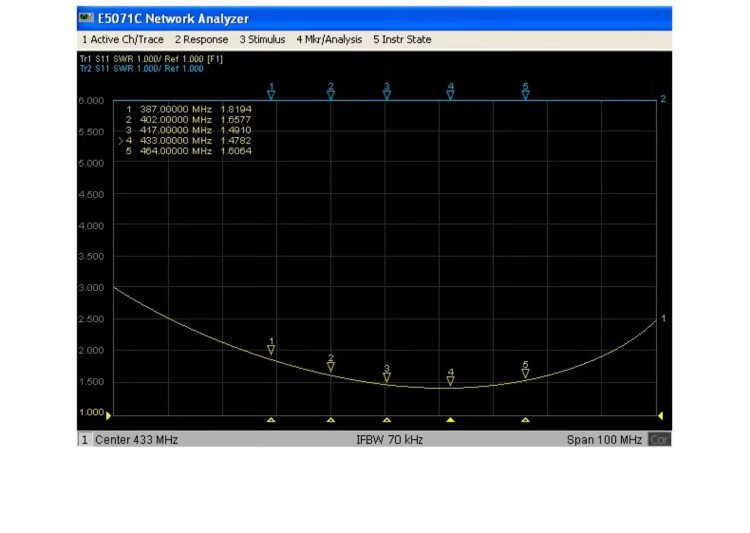
Task: Toggle the Cor correction indicator
Action: [x=659, y=440]
